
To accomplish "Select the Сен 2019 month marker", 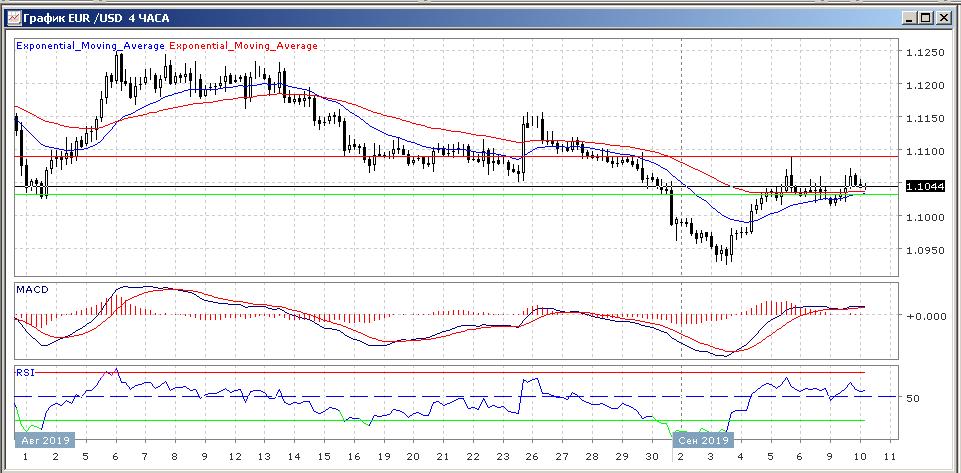I will pyautogui.click(x=703, y=441).
